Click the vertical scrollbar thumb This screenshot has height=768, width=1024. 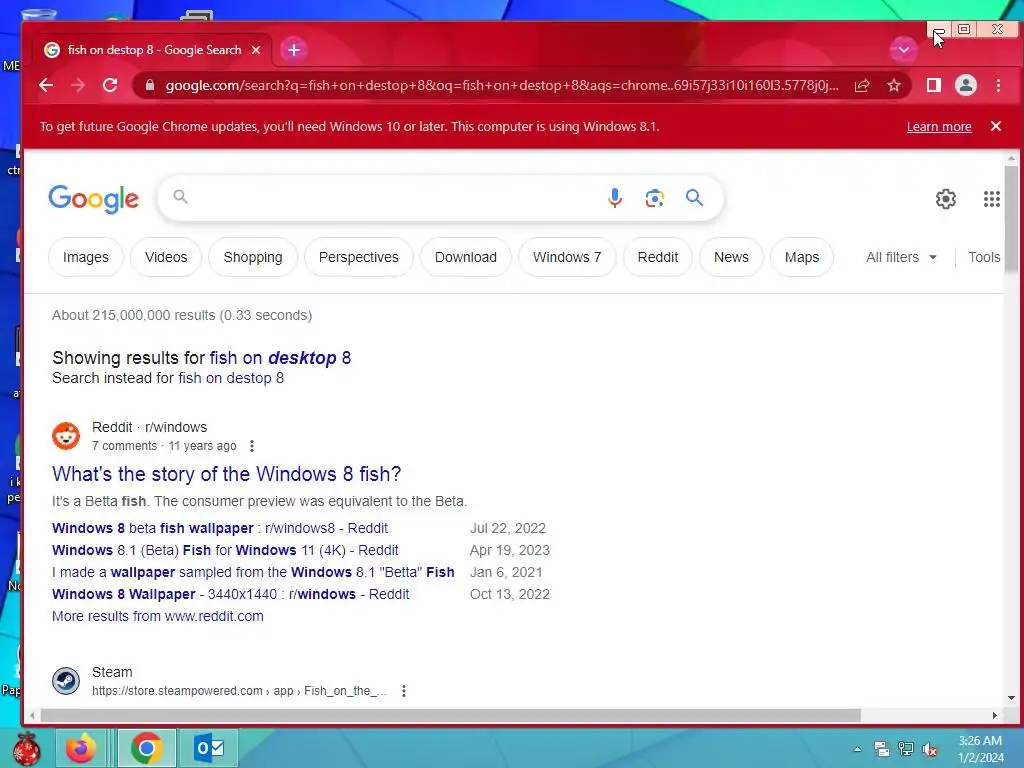[x=1011, y=219]
